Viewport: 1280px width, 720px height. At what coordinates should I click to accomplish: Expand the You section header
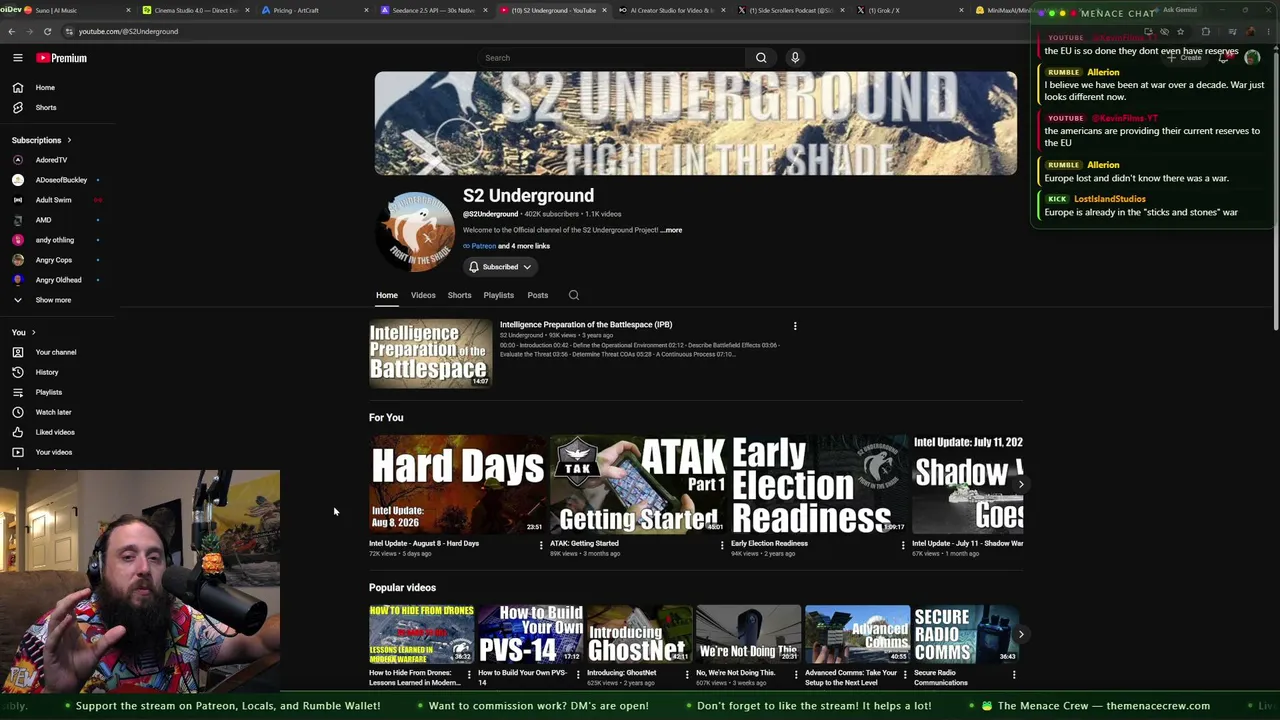[x=24, y=332]
